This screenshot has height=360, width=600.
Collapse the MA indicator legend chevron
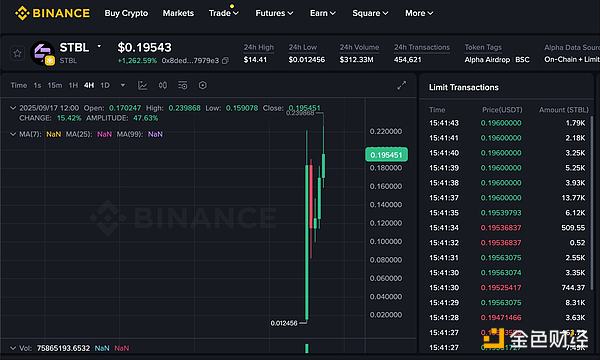pos(13,134)
